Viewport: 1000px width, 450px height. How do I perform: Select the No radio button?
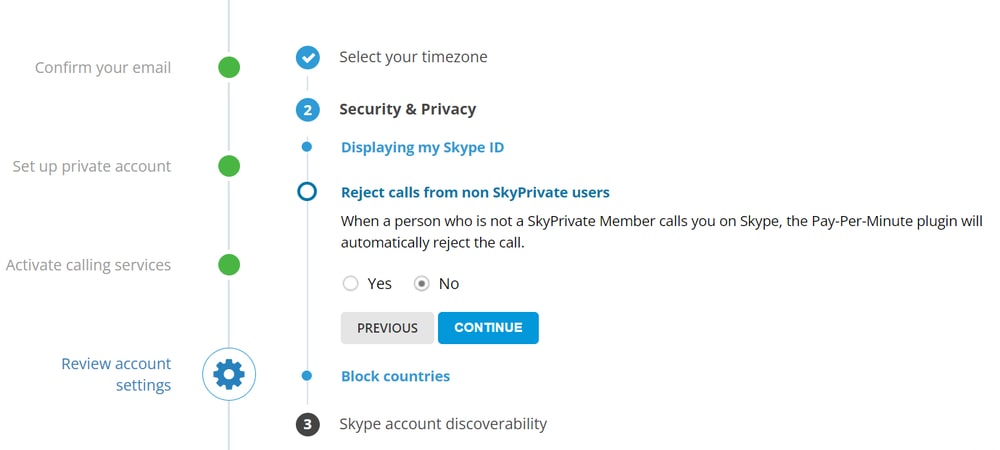tap(422, 284)
